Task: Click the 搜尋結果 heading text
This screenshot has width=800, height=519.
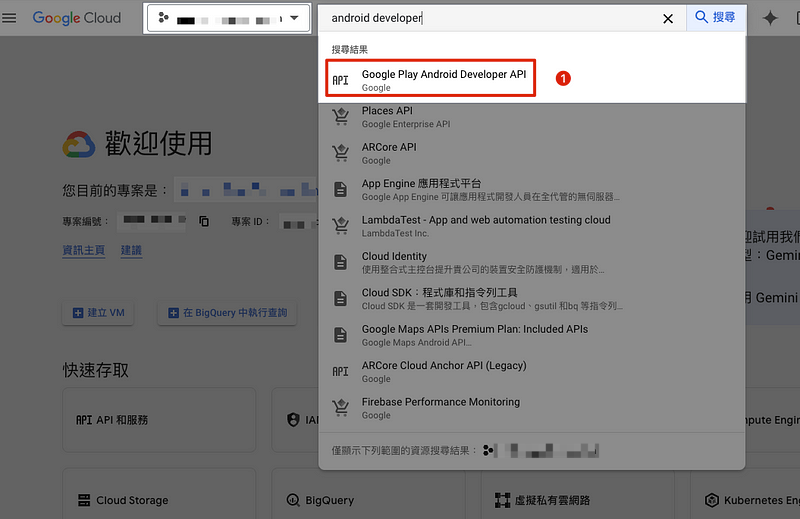Action: (x=349, y=50)
